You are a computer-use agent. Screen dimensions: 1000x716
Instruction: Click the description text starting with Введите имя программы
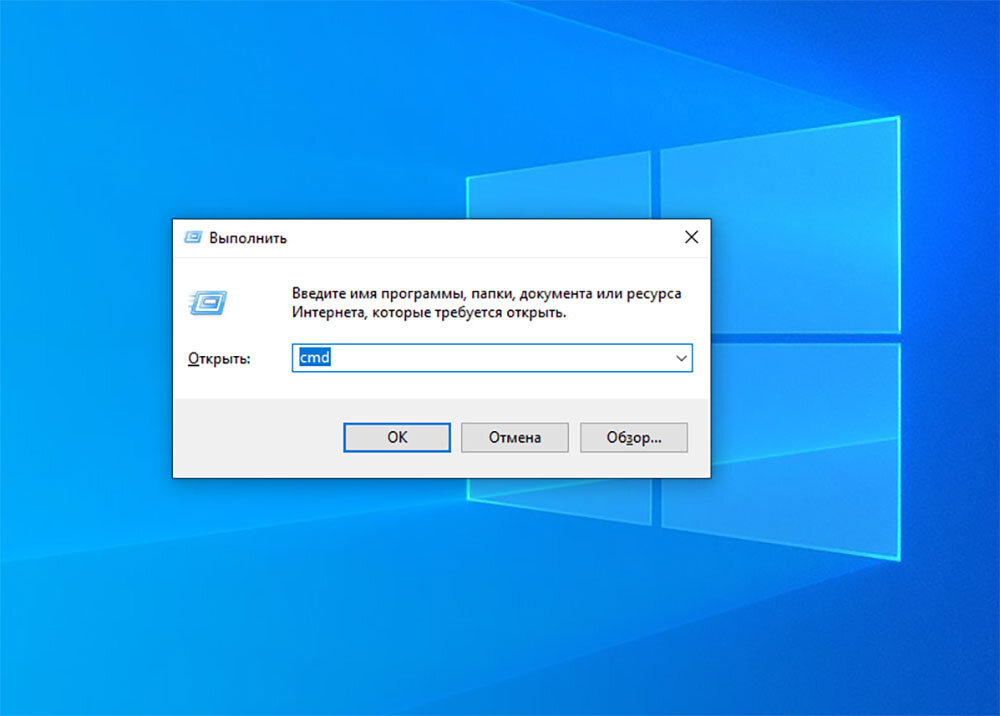coord(487,303)
